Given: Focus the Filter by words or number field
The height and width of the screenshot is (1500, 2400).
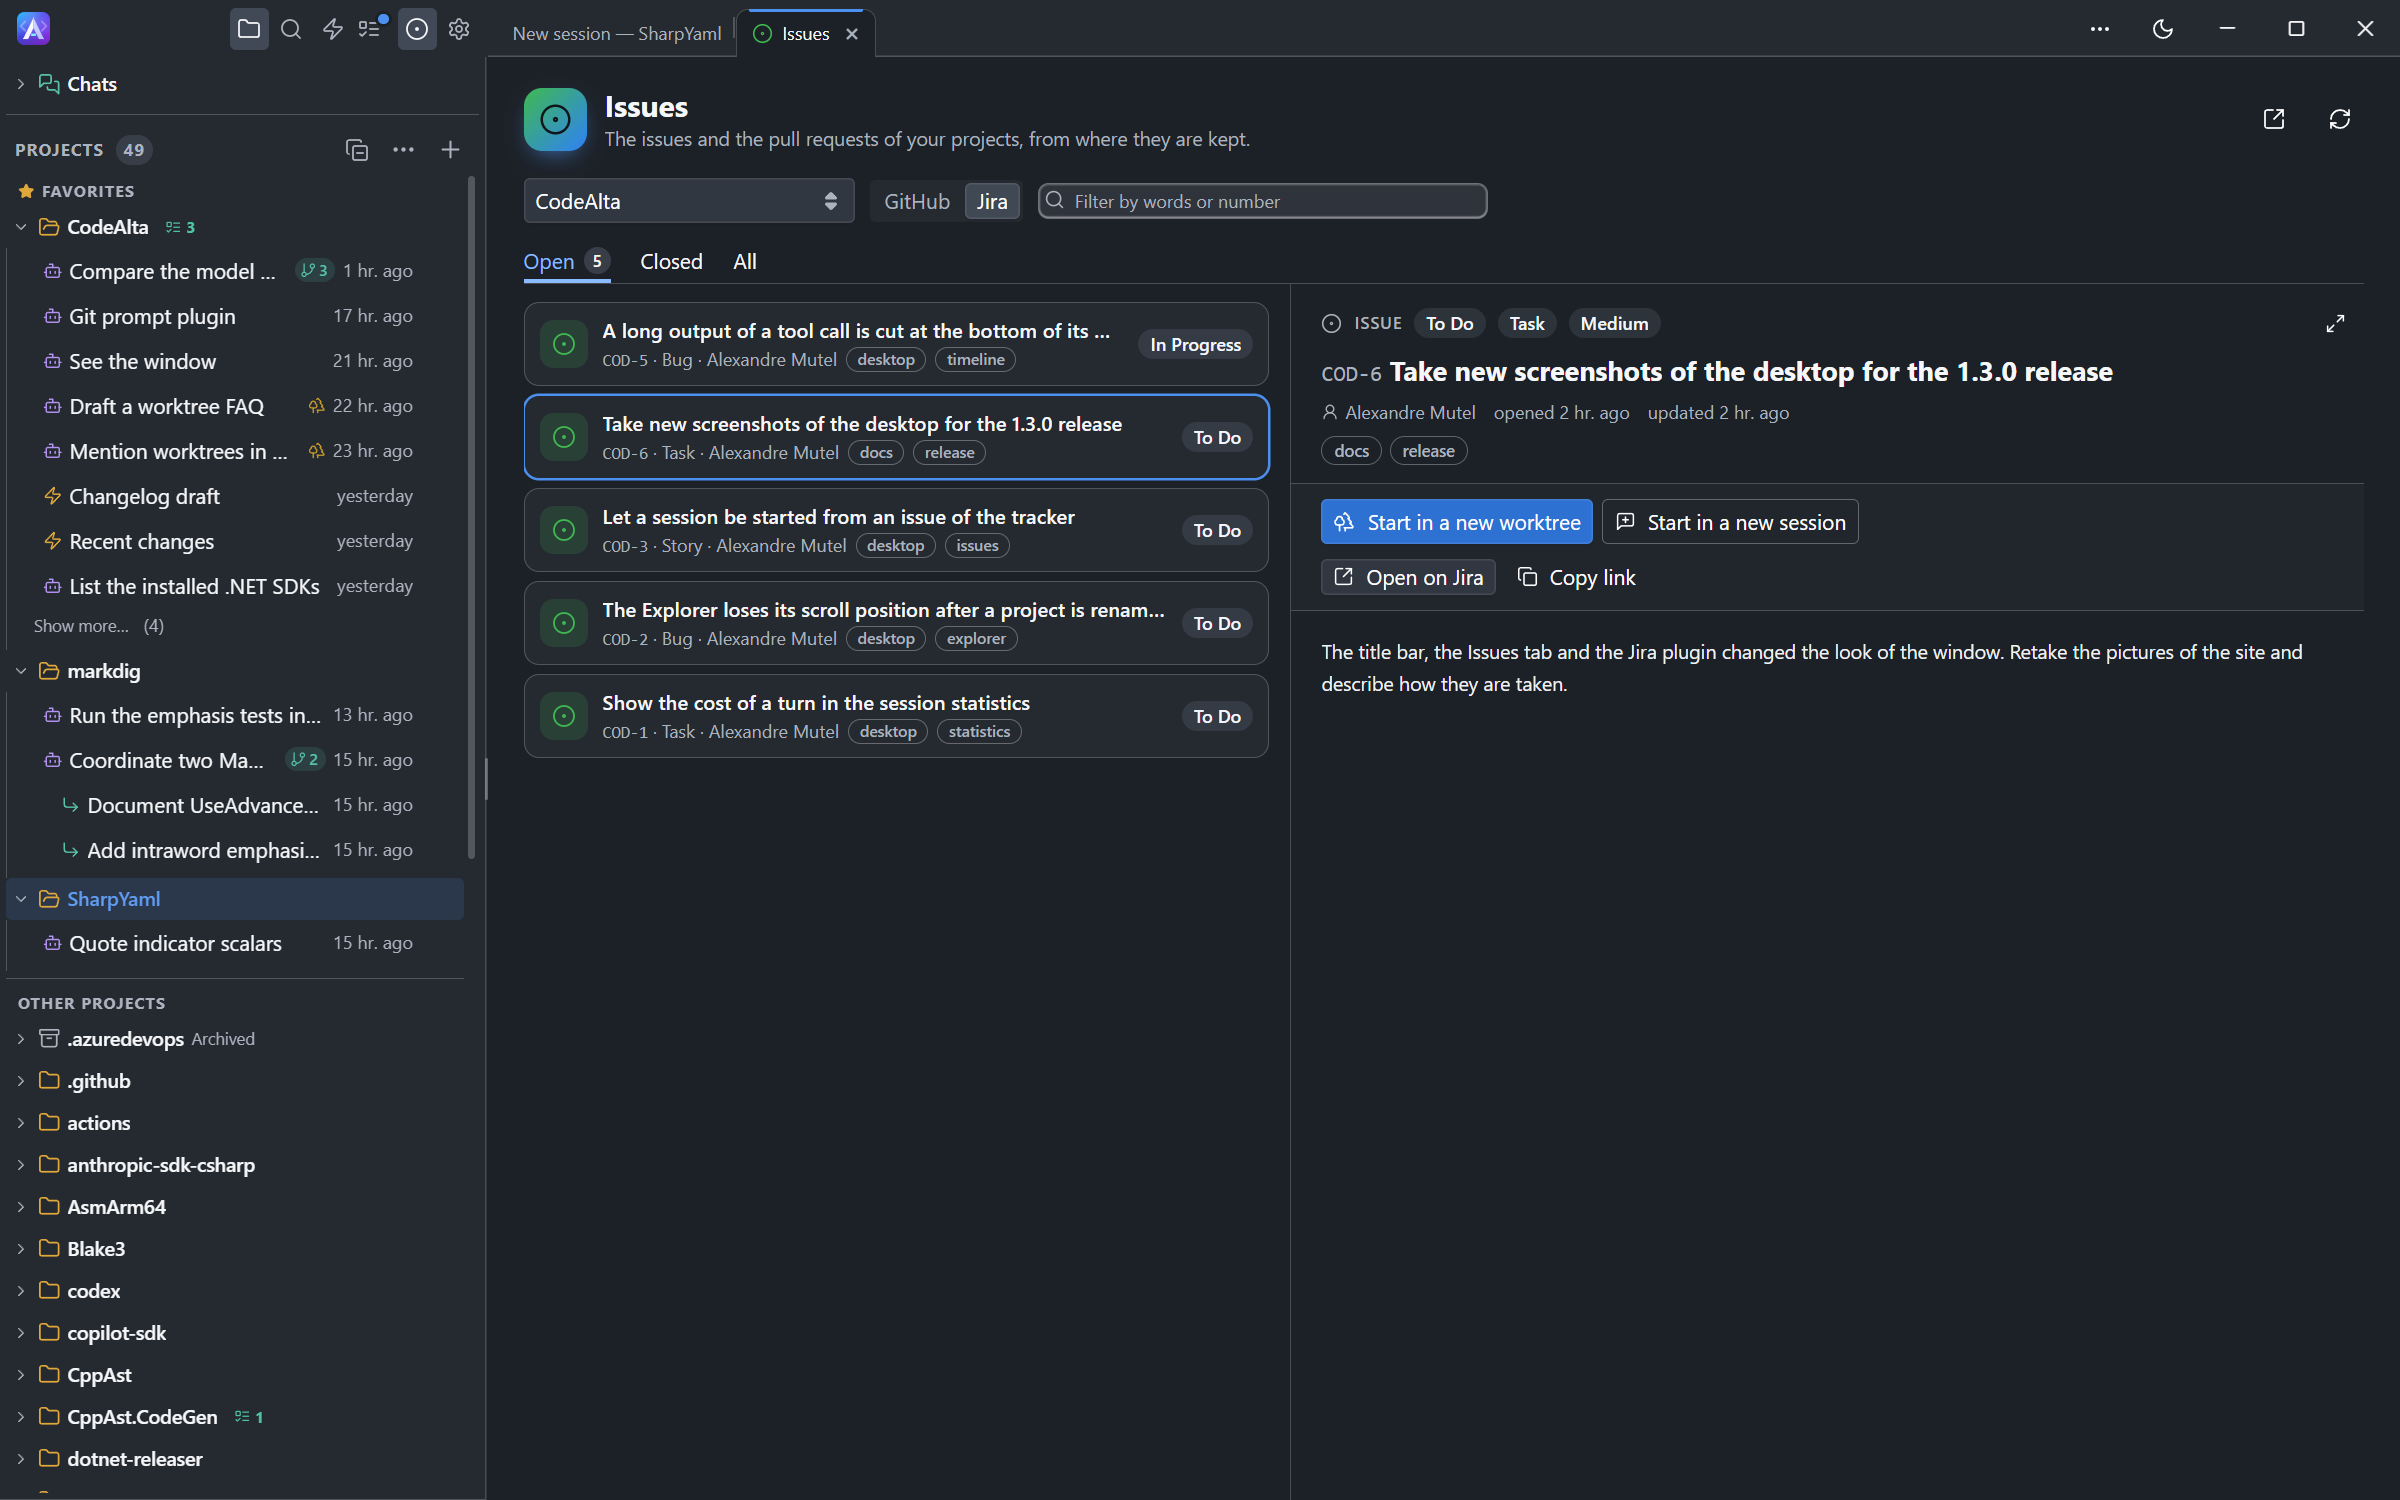Looking at the screenshot, I should 1262,201.
